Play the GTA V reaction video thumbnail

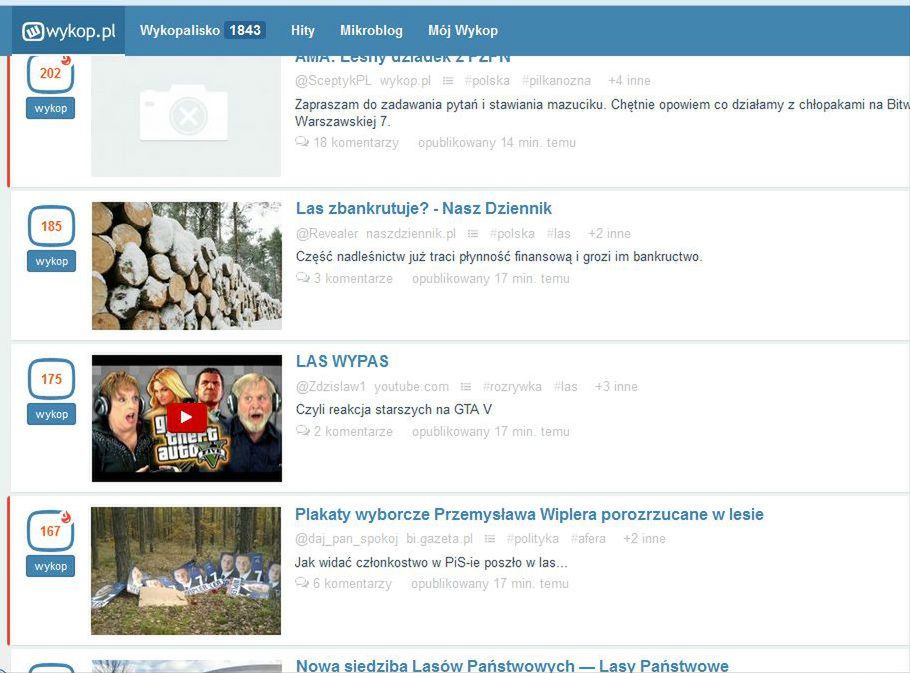(187, 418)
